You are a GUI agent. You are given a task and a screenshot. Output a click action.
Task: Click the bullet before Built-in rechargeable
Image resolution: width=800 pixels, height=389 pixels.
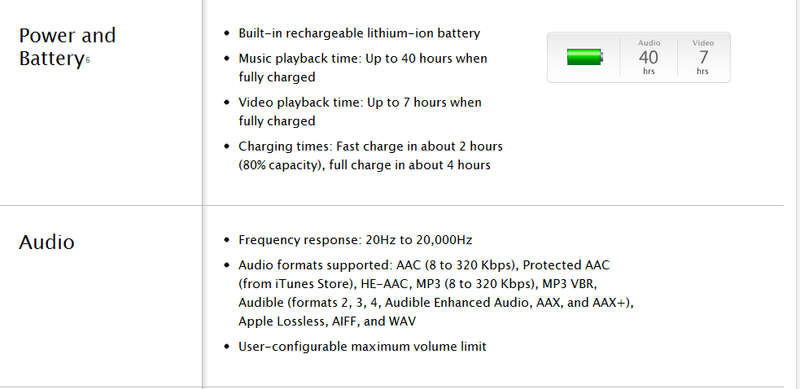click(x=227, y=34)
